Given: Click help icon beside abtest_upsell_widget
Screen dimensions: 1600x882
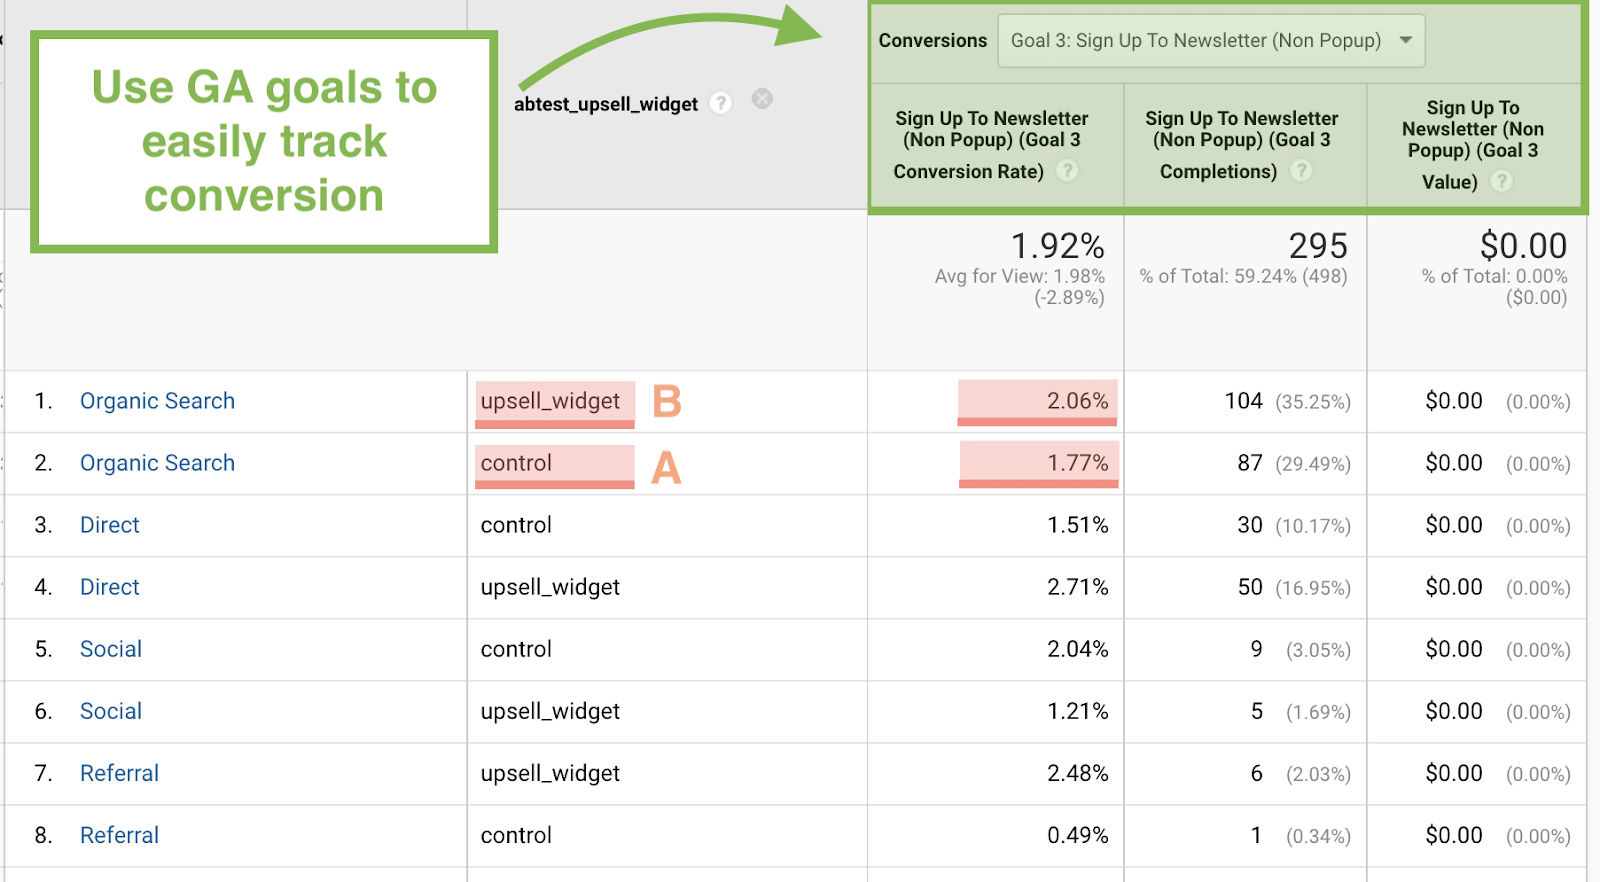Looking at the screenshot, I should pyautogui.click(x=721, y=103).
